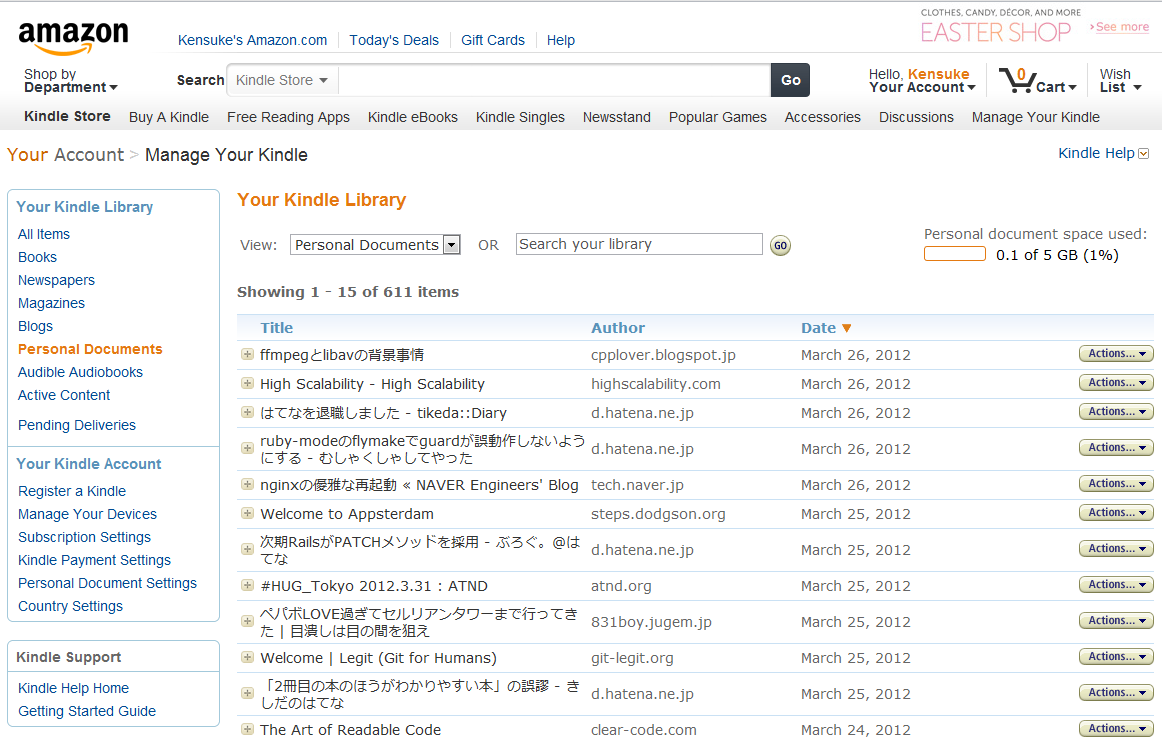Expand the ffmpegとlibavの背景事情 row
The image size is (1162, 741).
pyautogui.click(x=248, y=354)
